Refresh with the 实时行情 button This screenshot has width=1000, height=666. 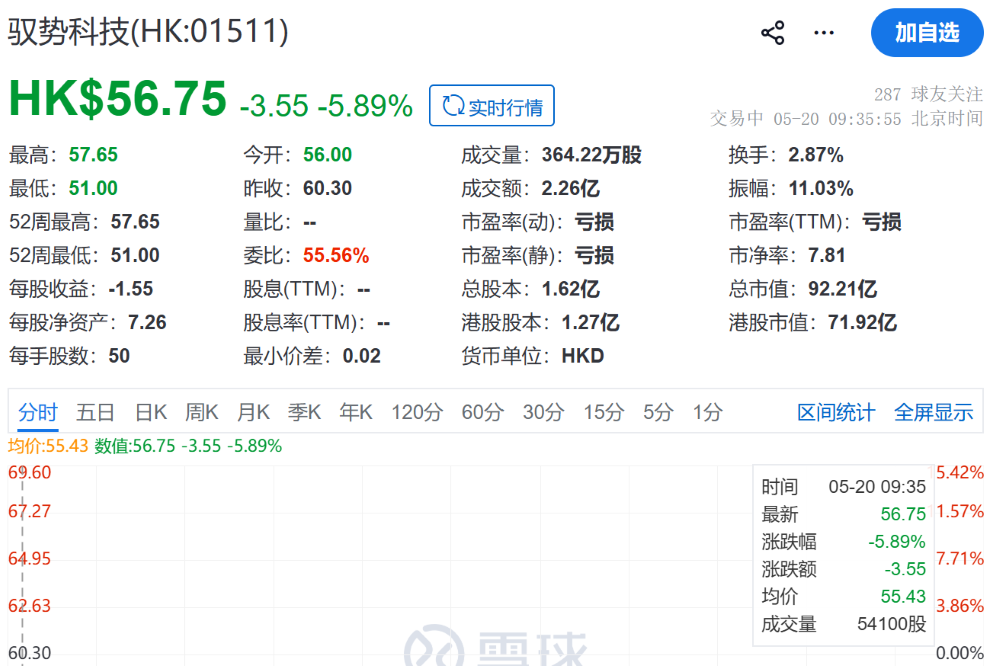pyautogui.click(x=492, y=105)
